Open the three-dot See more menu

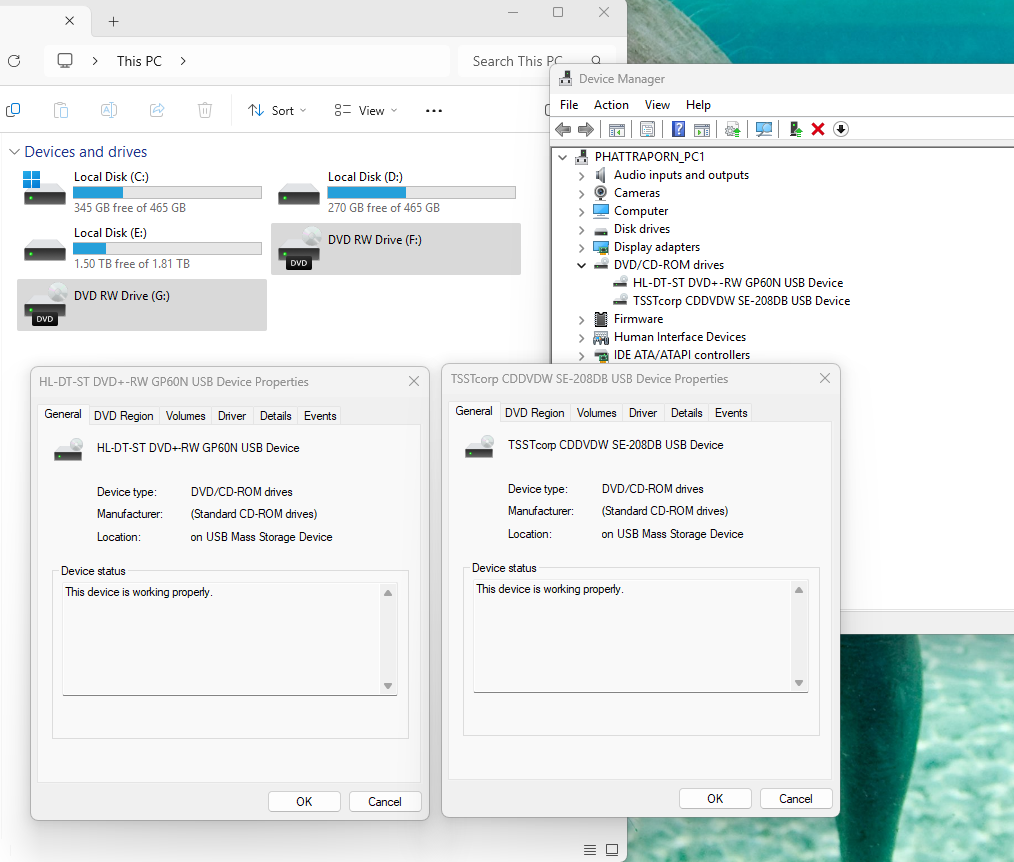[434, 111]
